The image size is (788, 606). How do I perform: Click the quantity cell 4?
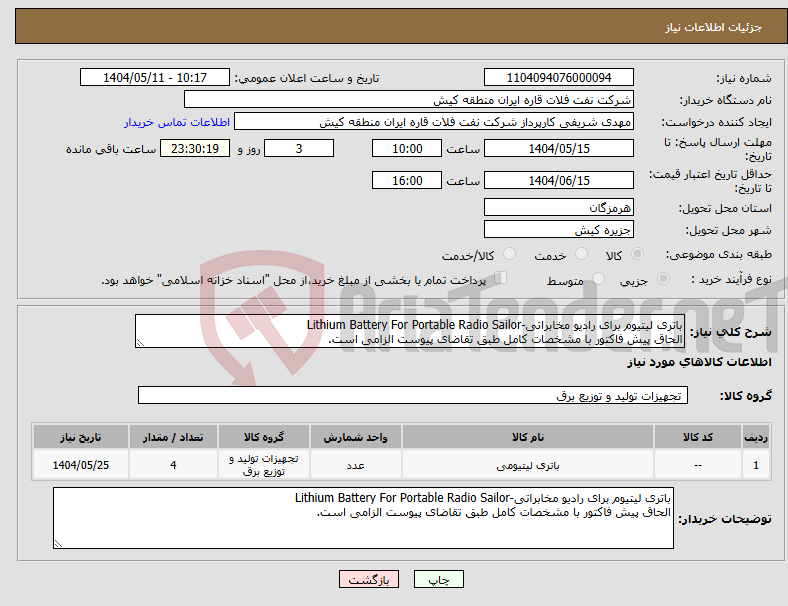click(173, 465)
